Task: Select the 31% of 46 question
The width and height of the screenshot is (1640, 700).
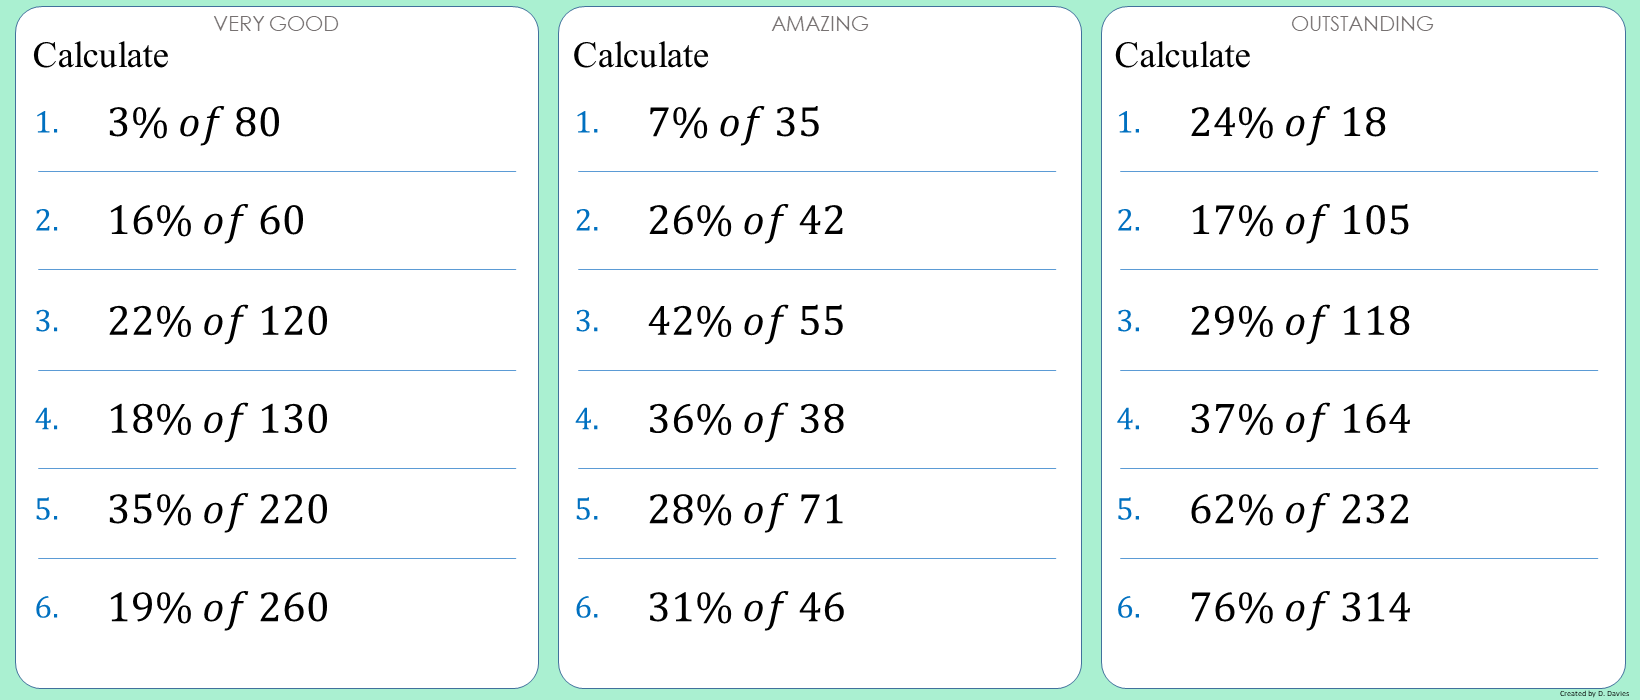Action: coord(746,608)
